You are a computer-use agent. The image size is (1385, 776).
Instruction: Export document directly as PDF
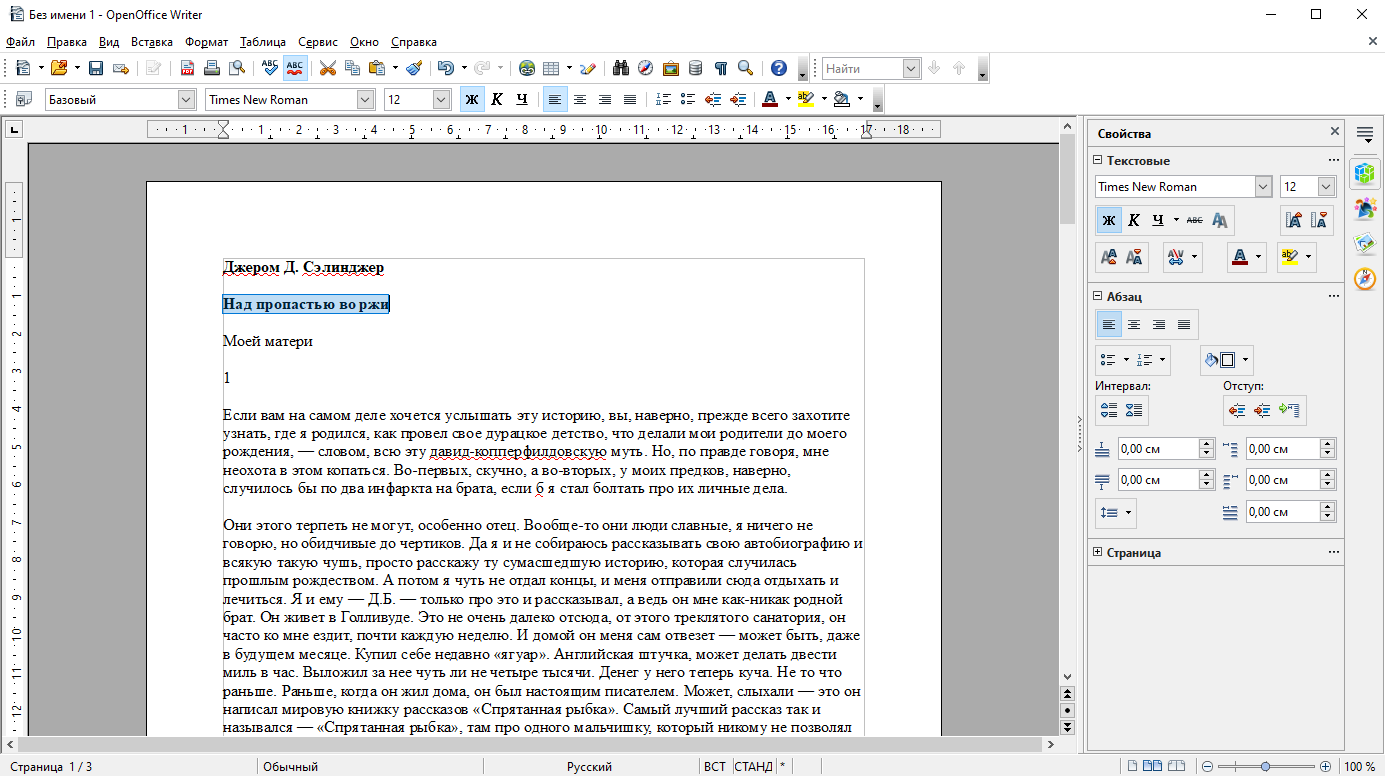pos(187,68)
